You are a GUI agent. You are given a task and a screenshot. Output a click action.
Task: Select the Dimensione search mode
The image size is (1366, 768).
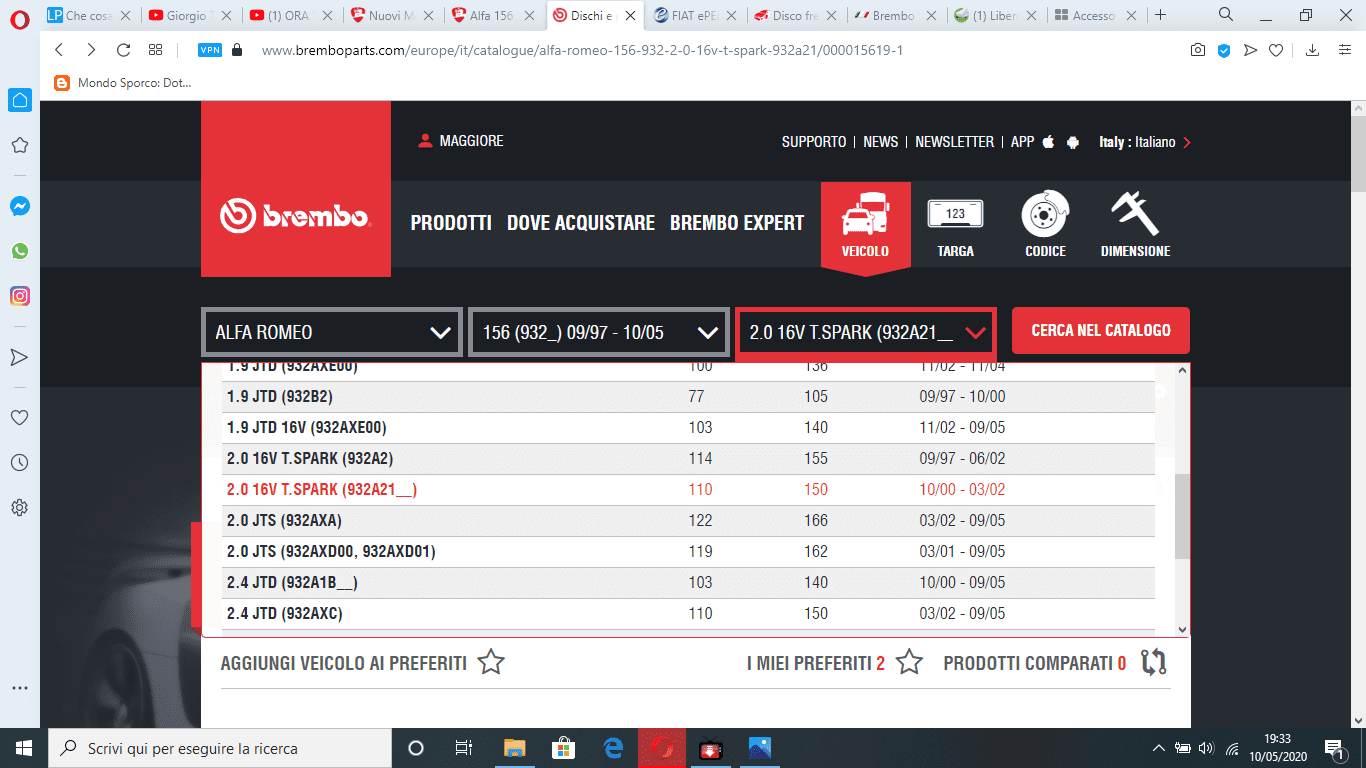[x=1135, y=225]
